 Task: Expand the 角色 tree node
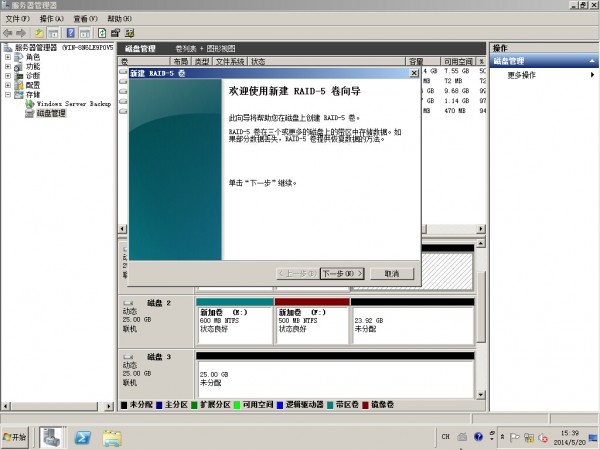8,57
